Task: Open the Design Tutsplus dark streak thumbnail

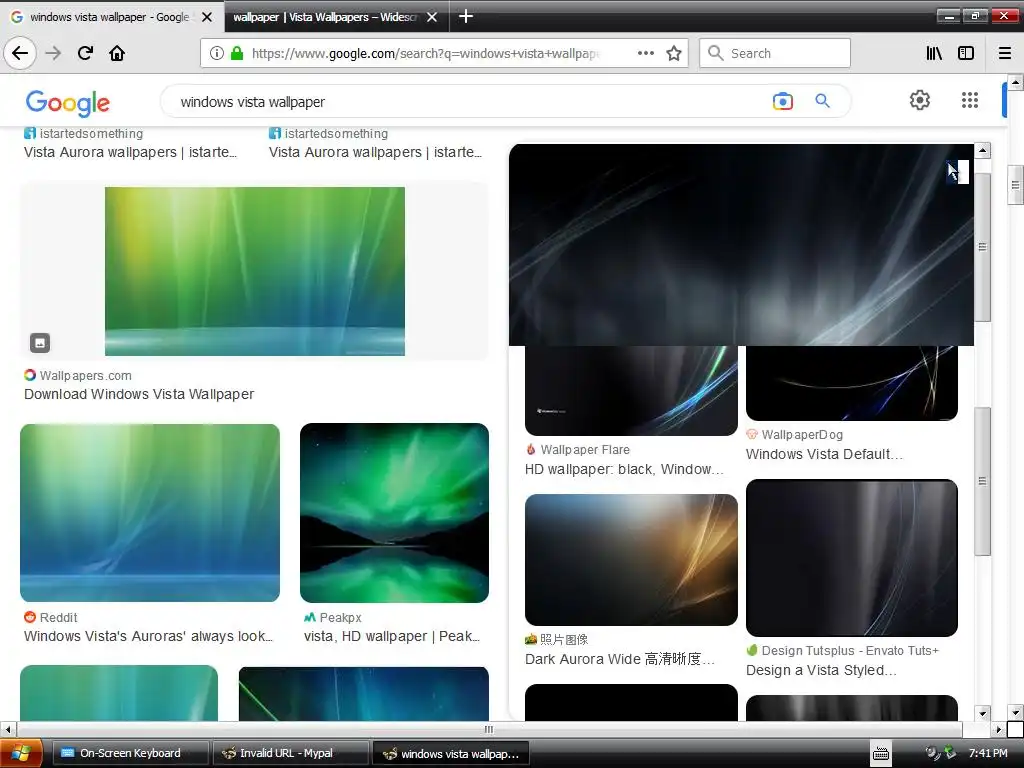Action: point(852,558)
